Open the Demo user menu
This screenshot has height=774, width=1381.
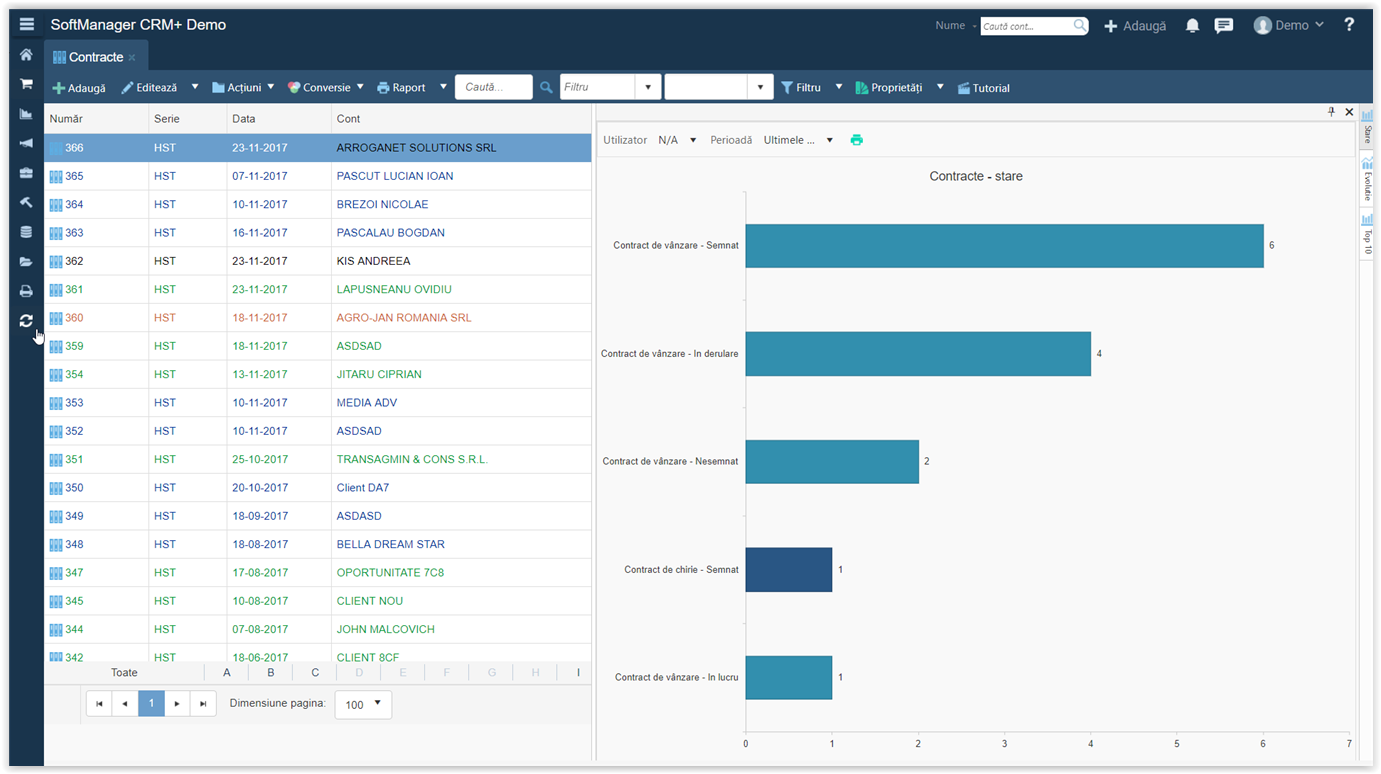point(1289,26)
